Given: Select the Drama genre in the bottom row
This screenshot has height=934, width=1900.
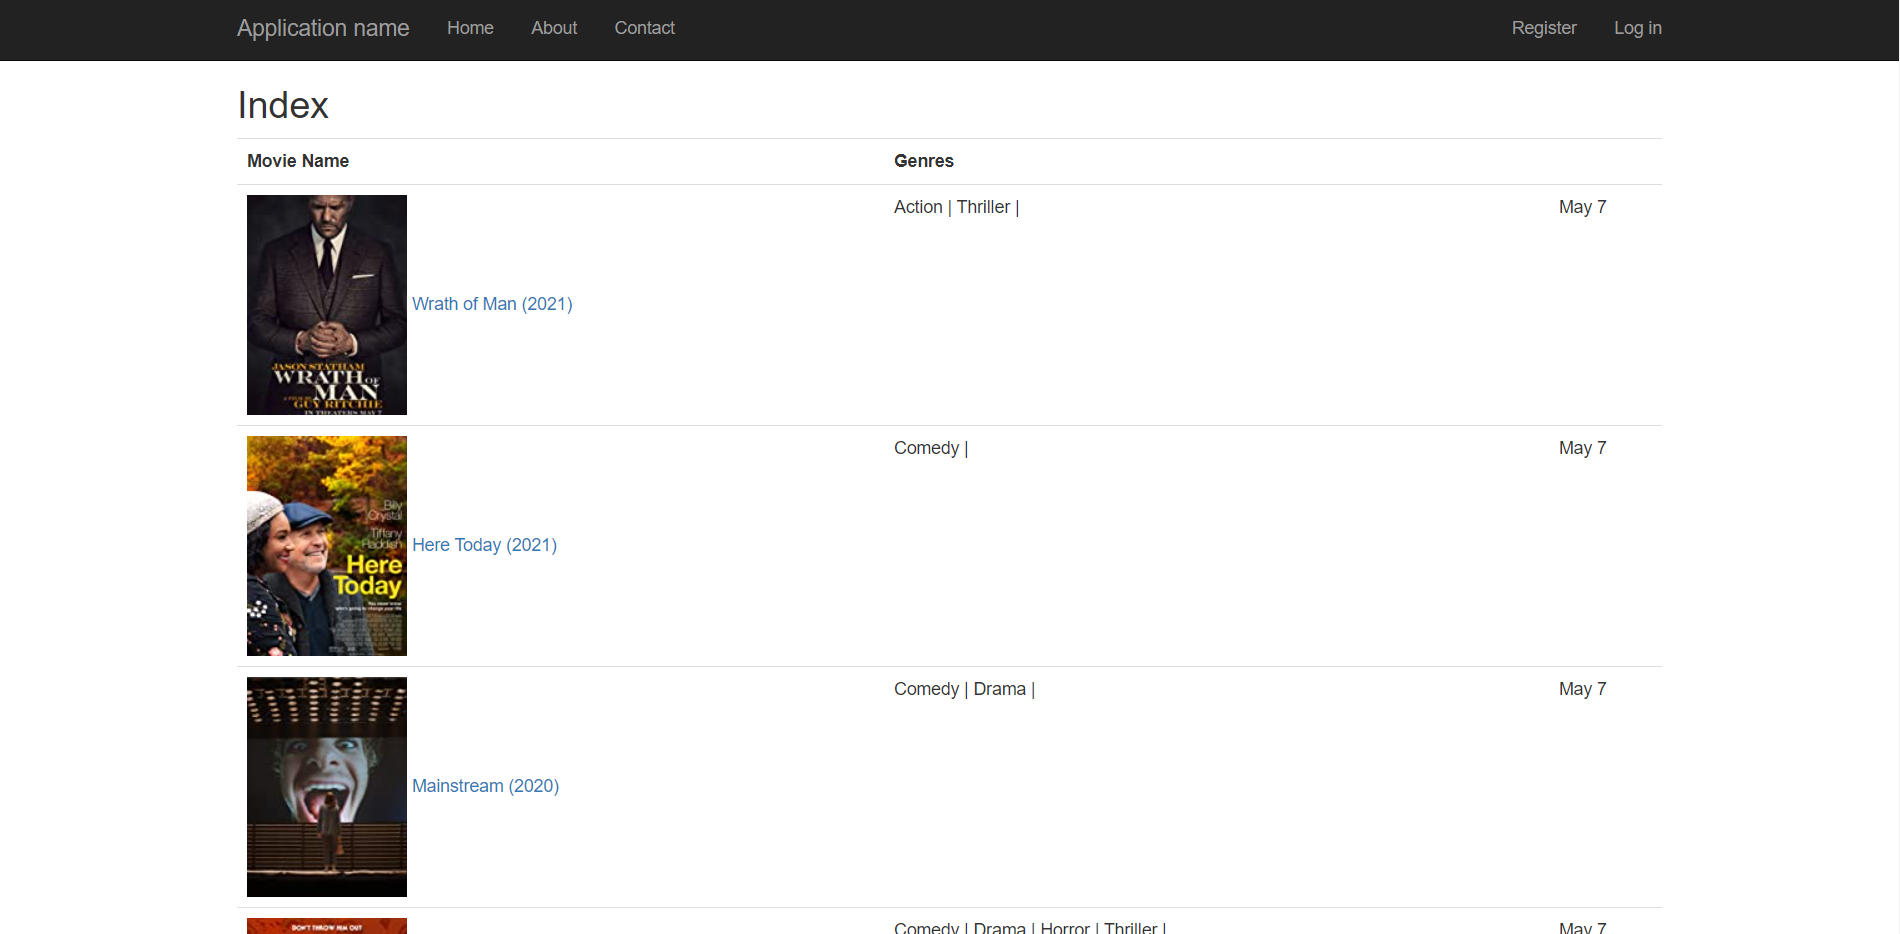Looking at the screenshot, I should click(999, 927).
